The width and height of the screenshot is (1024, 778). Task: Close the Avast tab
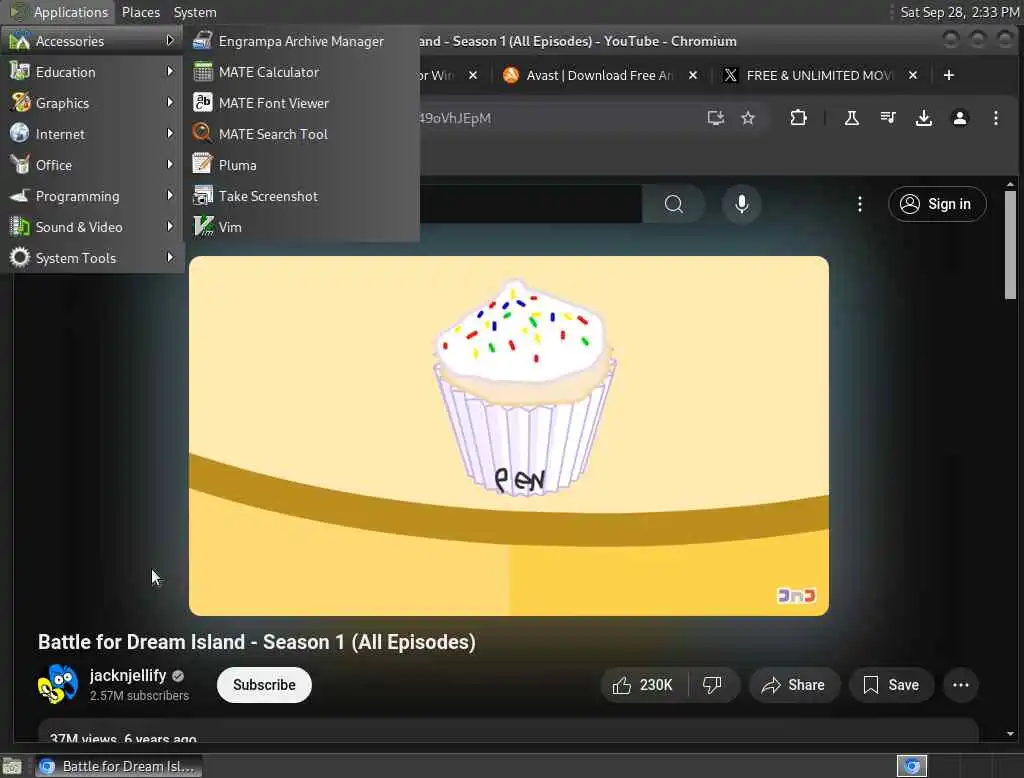point(693,75)
